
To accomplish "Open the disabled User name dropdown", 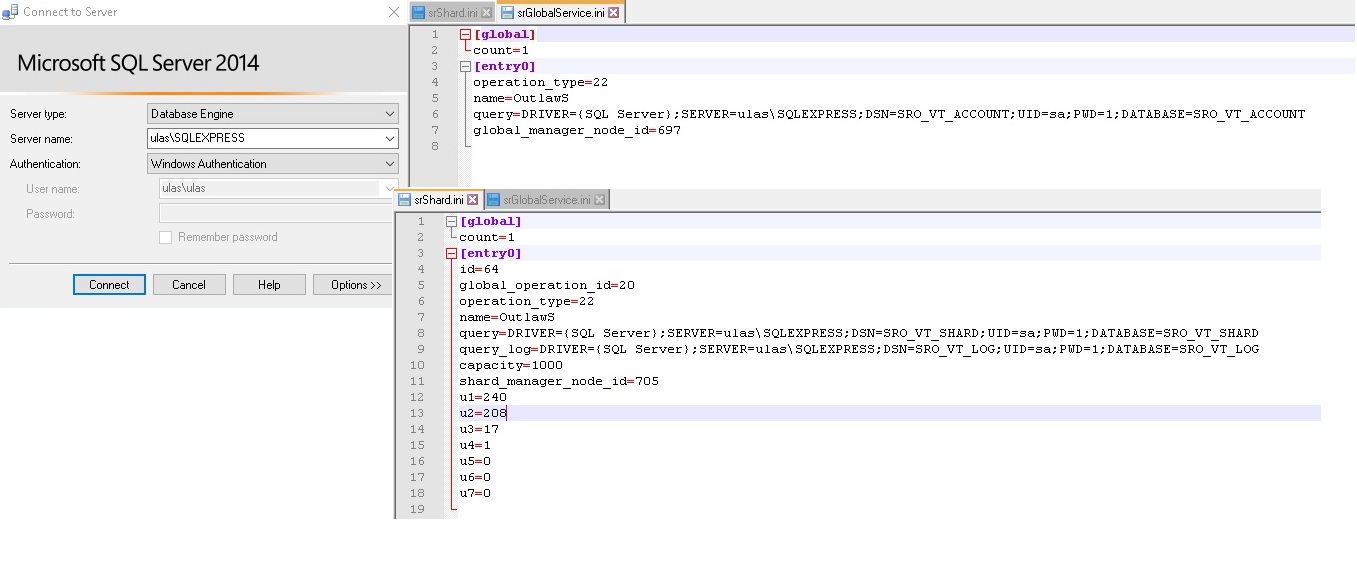I will pos(389,189).
